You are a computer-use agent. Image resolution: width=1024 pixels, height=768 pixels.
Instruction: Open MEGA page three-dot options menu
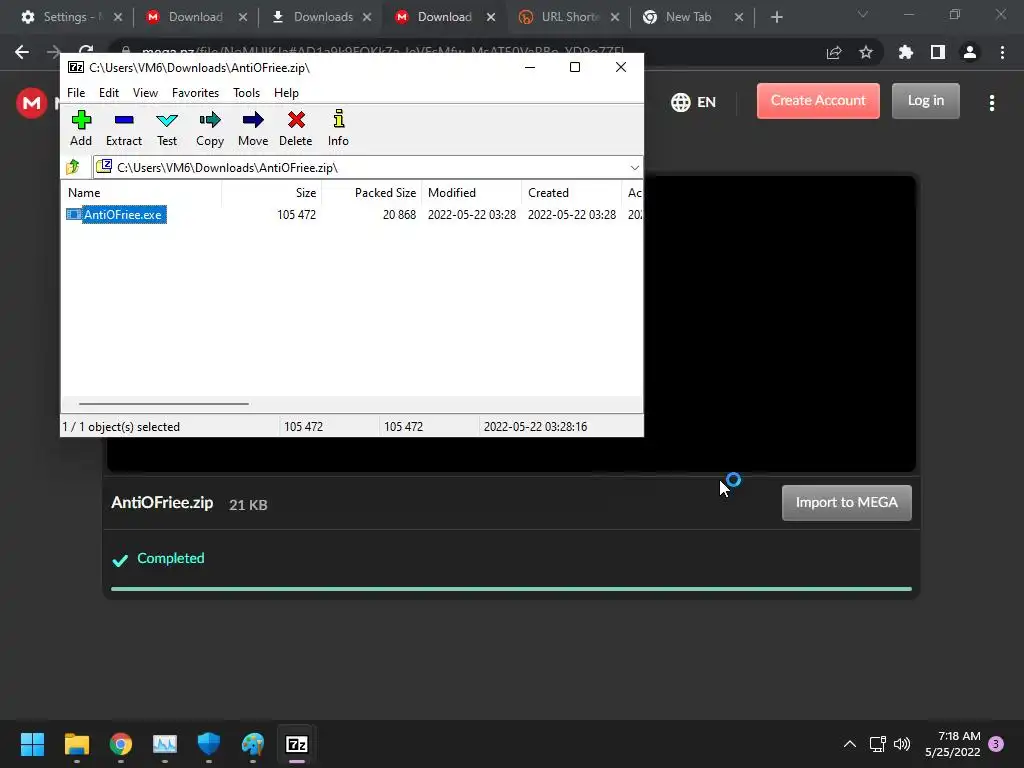(x=992, y=103)
